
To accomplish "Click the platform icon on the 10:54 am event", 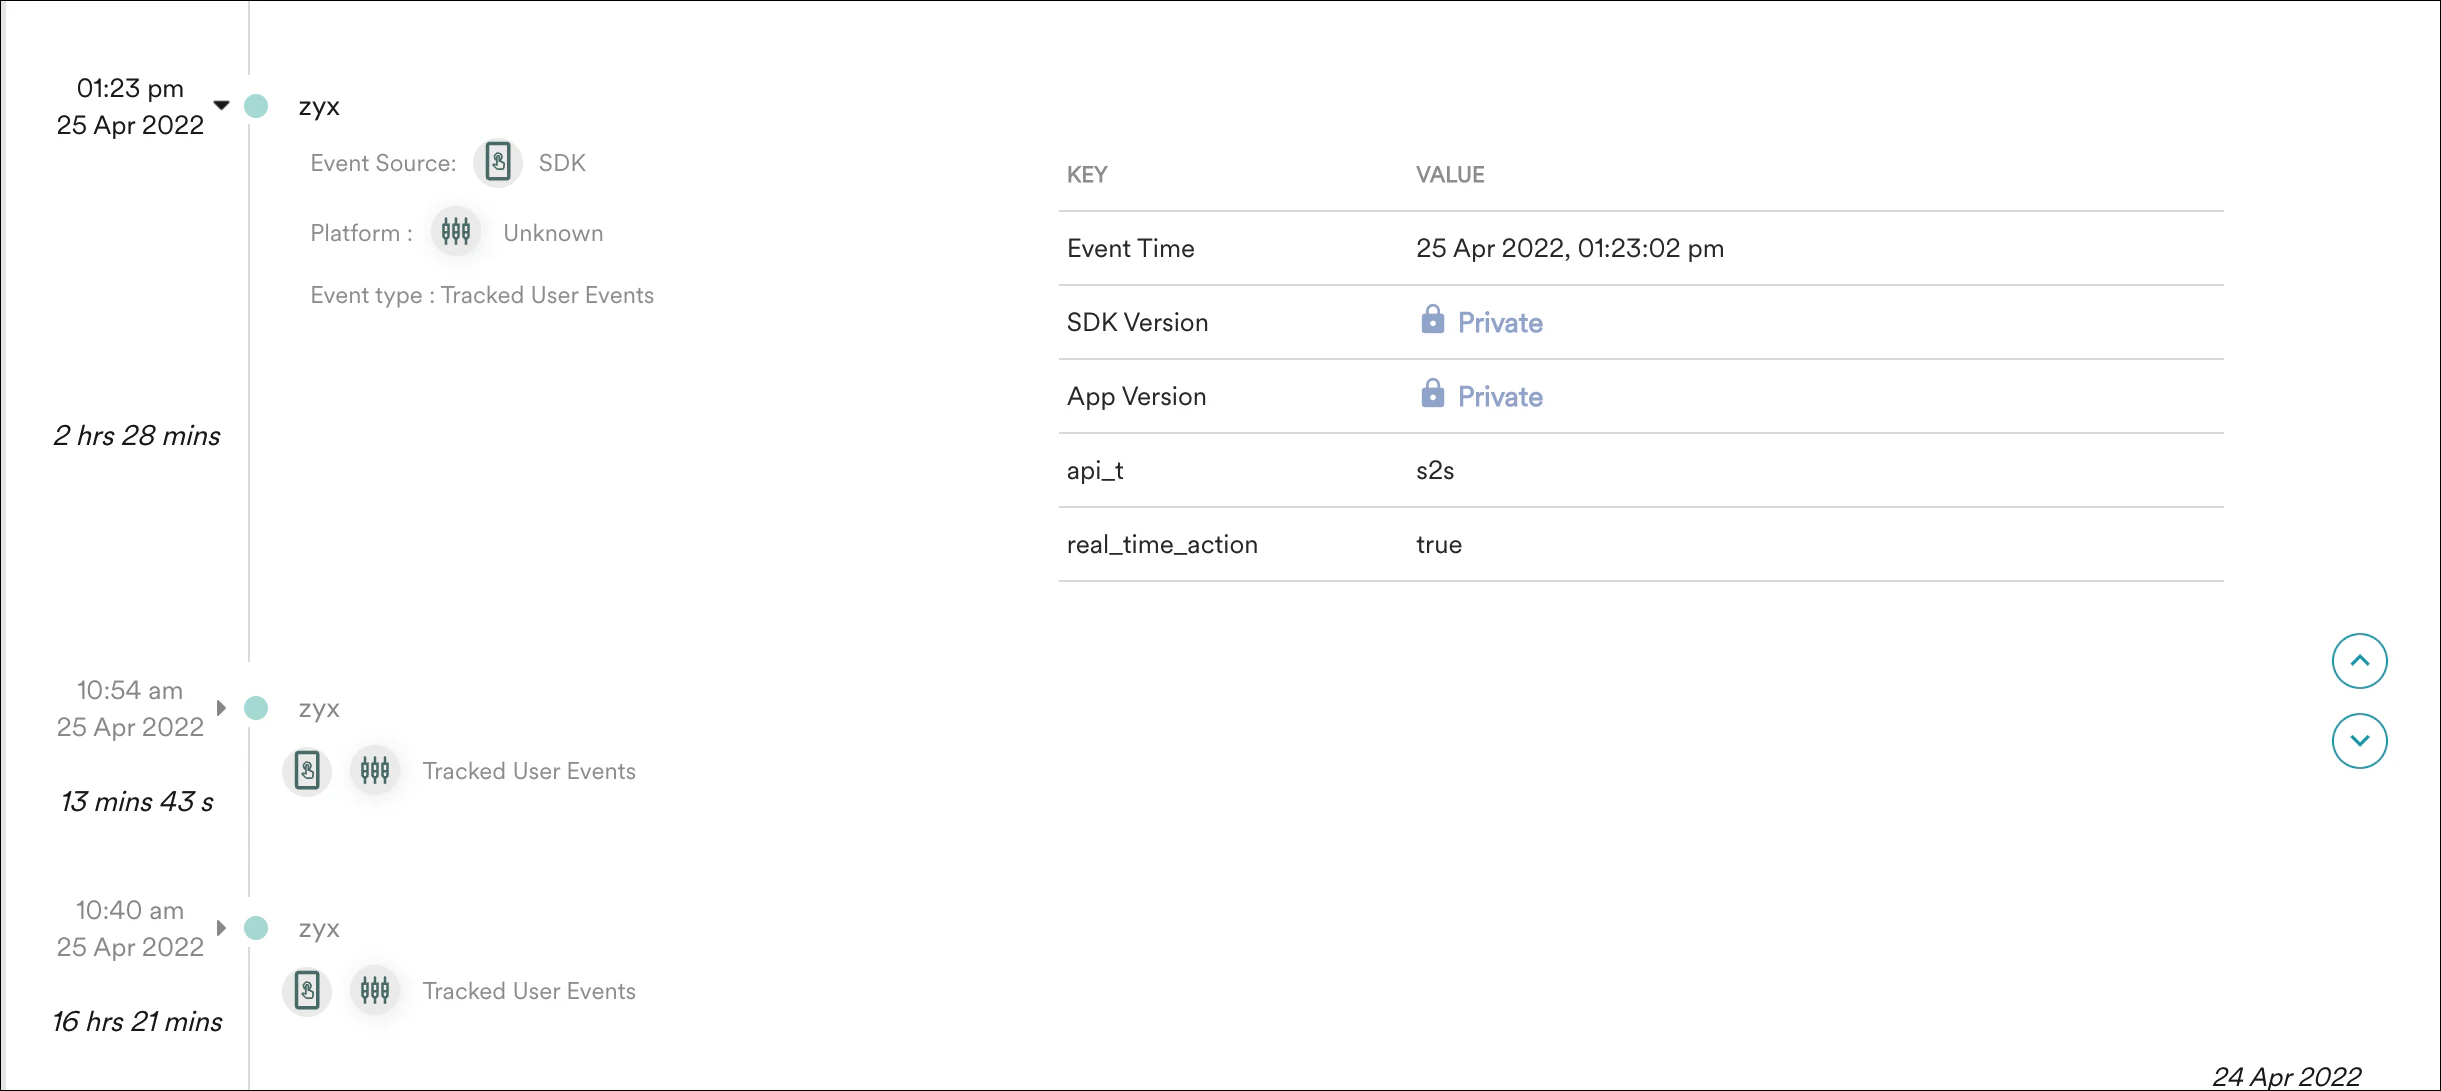I will pyautogui.click(x=375, y=770).
